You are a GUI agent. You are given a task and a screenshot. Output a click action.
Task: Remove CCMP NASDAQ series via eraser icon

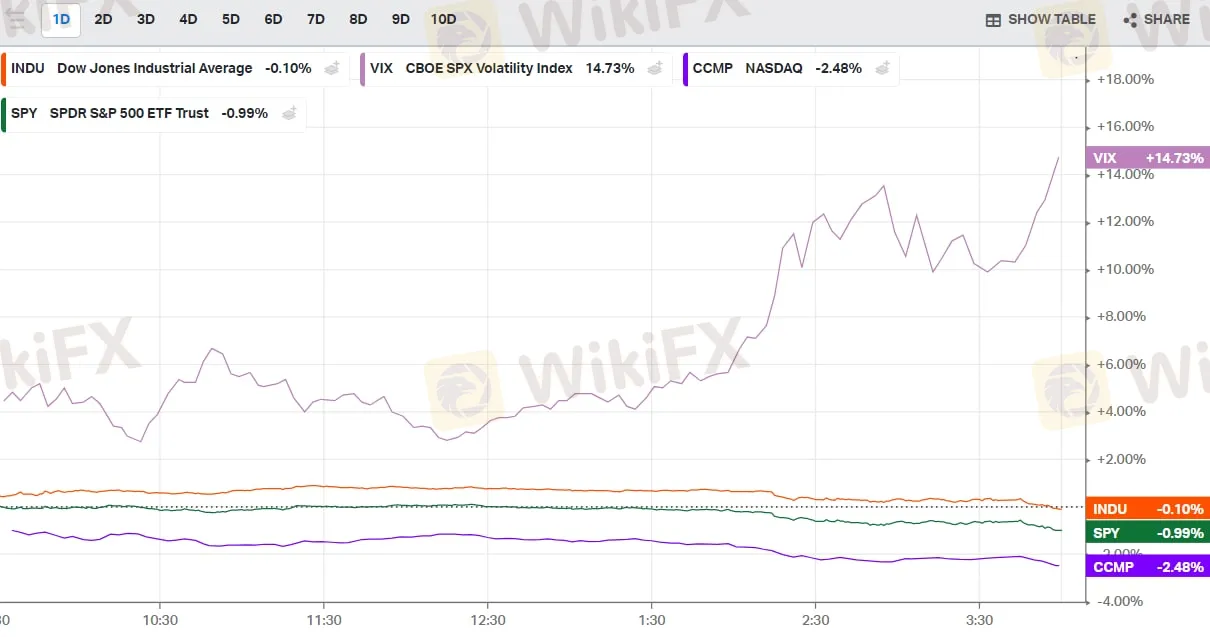[883, 69]
